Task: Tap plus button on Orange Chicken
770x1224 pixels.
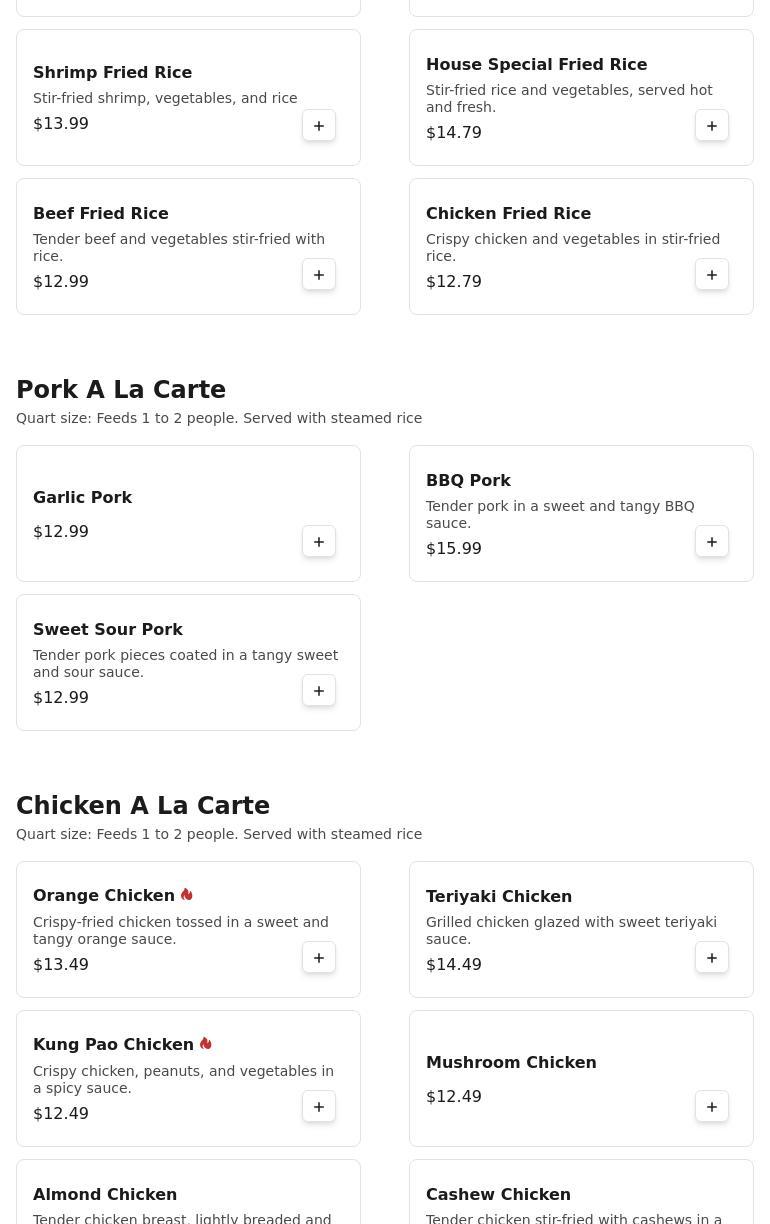Action: point(319,958)
